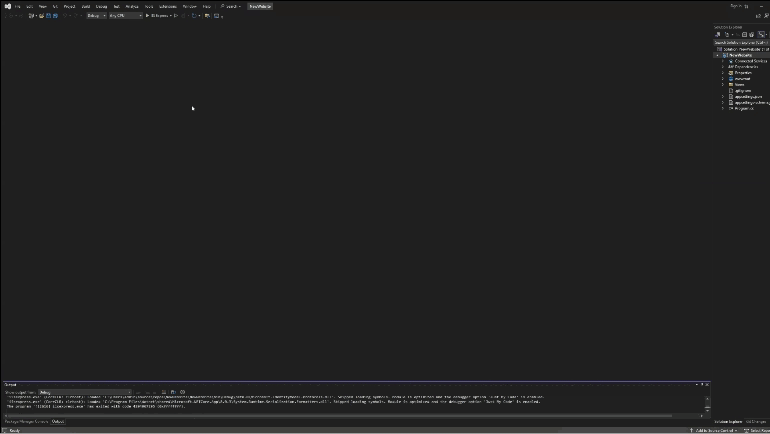Click the Connected Services node icon
Viewport: 770px width, 434px height.
pyautogui.click(x=731, y=61)
